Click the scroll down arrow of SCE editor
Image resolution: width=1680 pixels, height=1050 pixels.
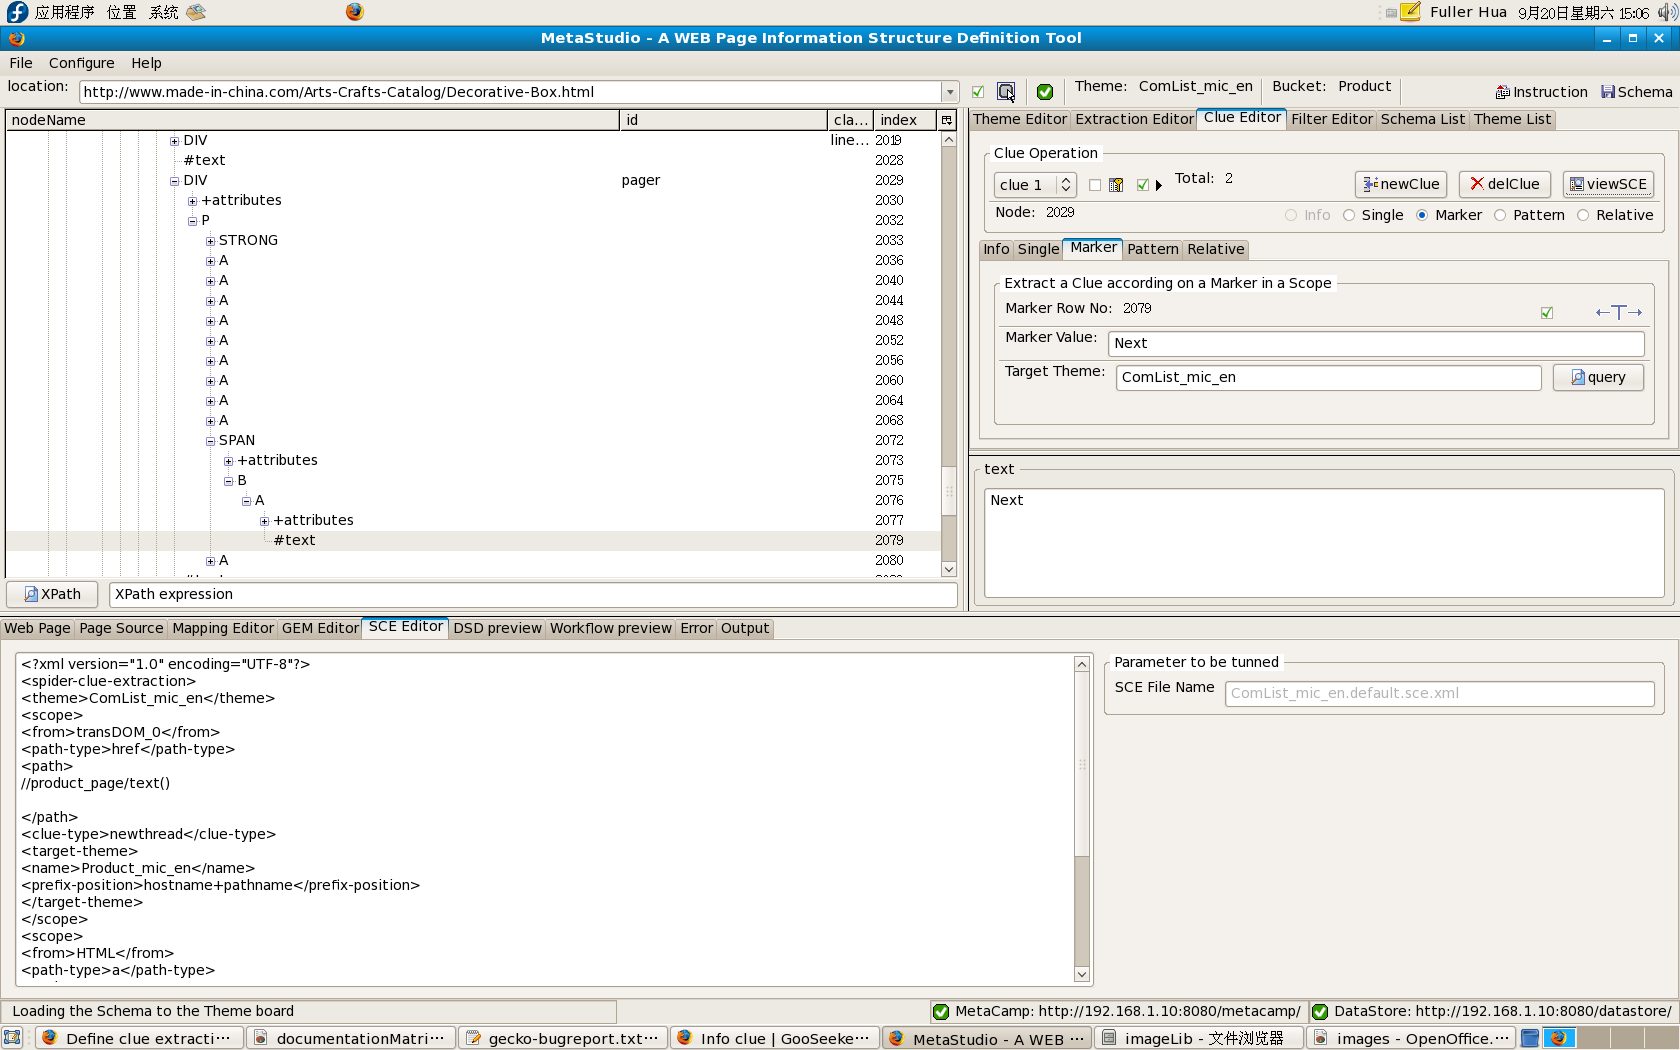pyautogui.click(x=1082, y=974)
